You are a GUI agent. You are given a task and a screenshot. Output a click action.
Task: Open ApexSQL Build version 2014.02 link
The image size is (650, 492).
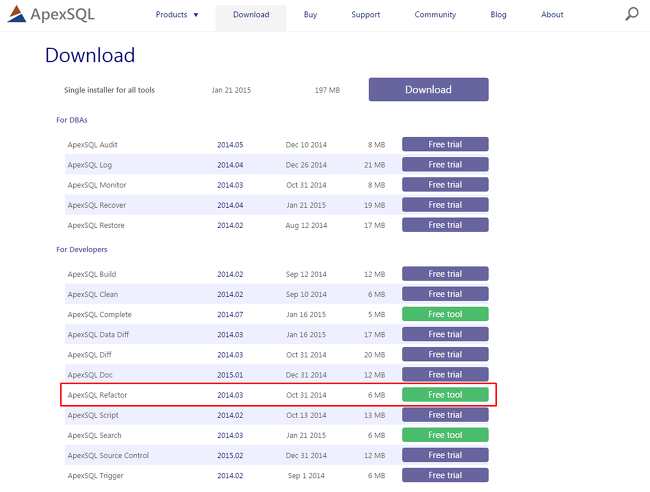(230, 274)
